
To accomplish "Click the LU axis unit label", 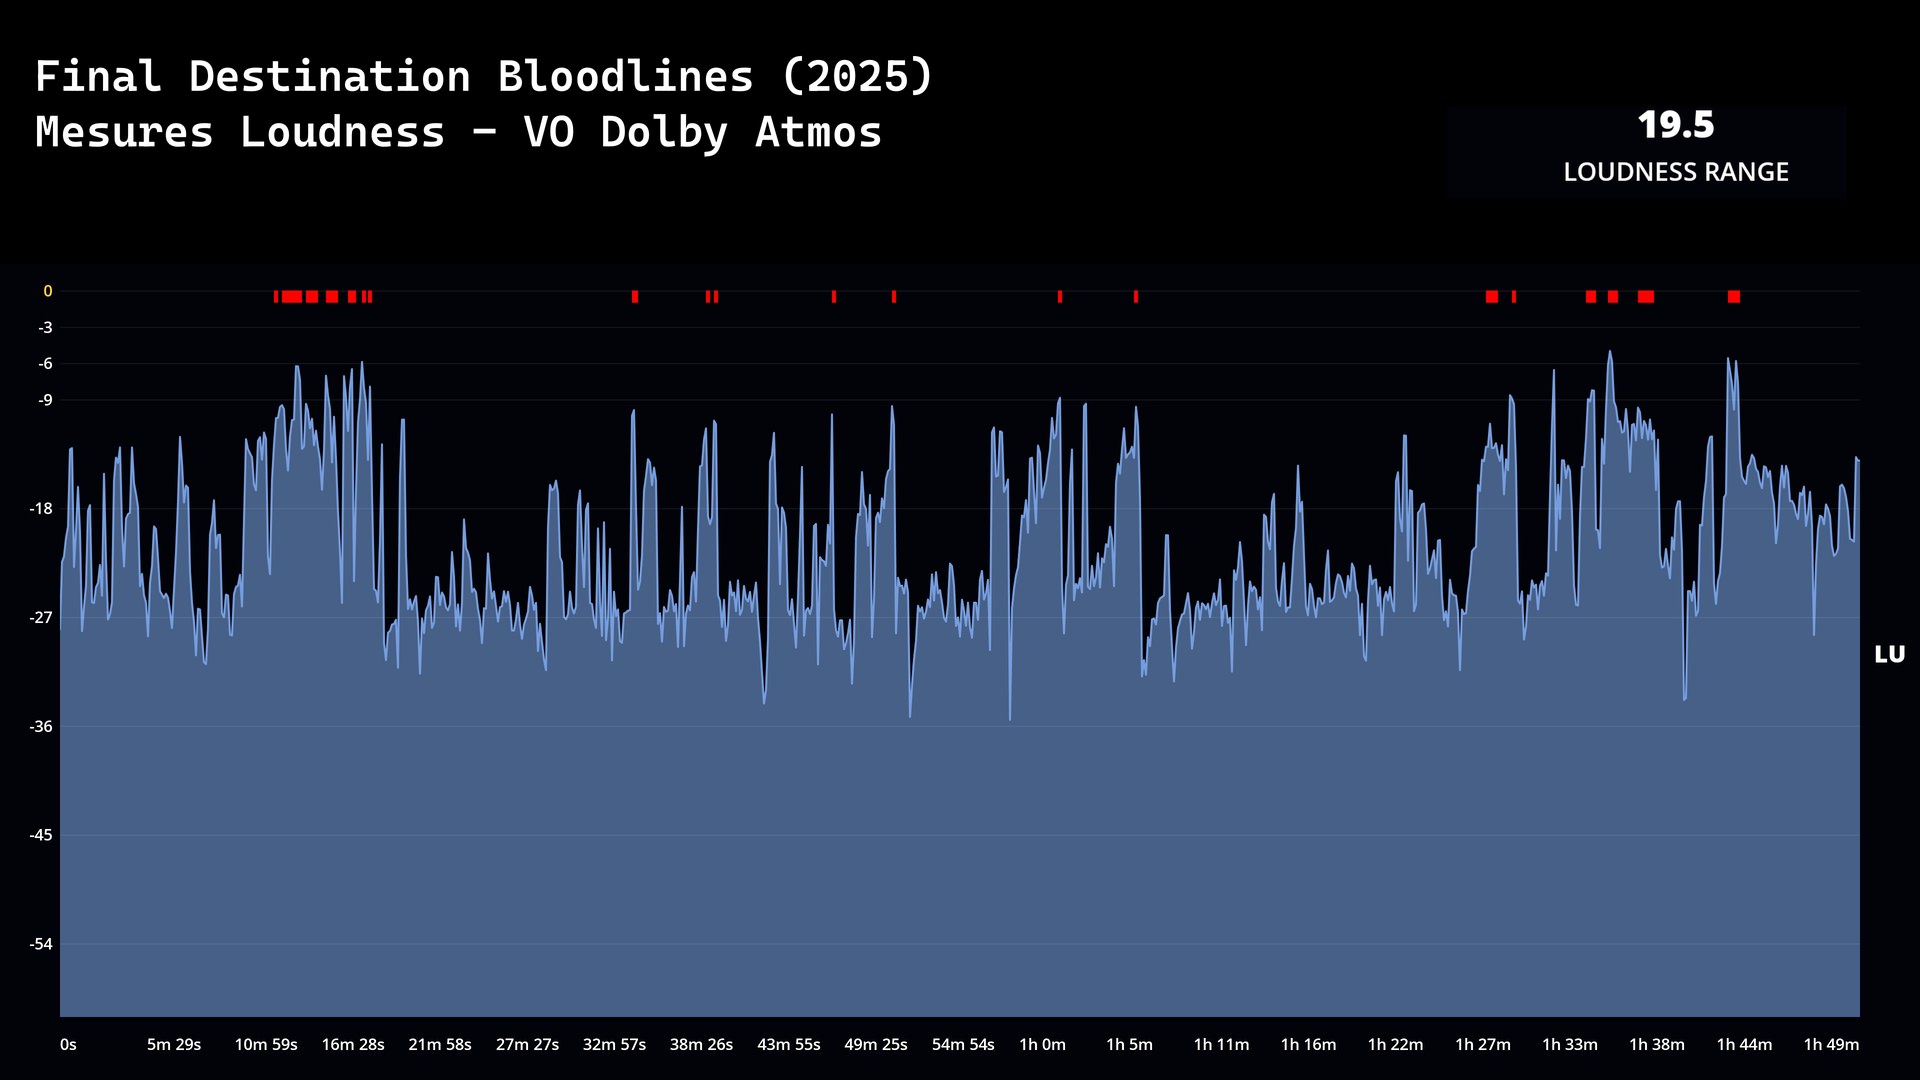I will pyautogui.click(x=1889, y=654).
